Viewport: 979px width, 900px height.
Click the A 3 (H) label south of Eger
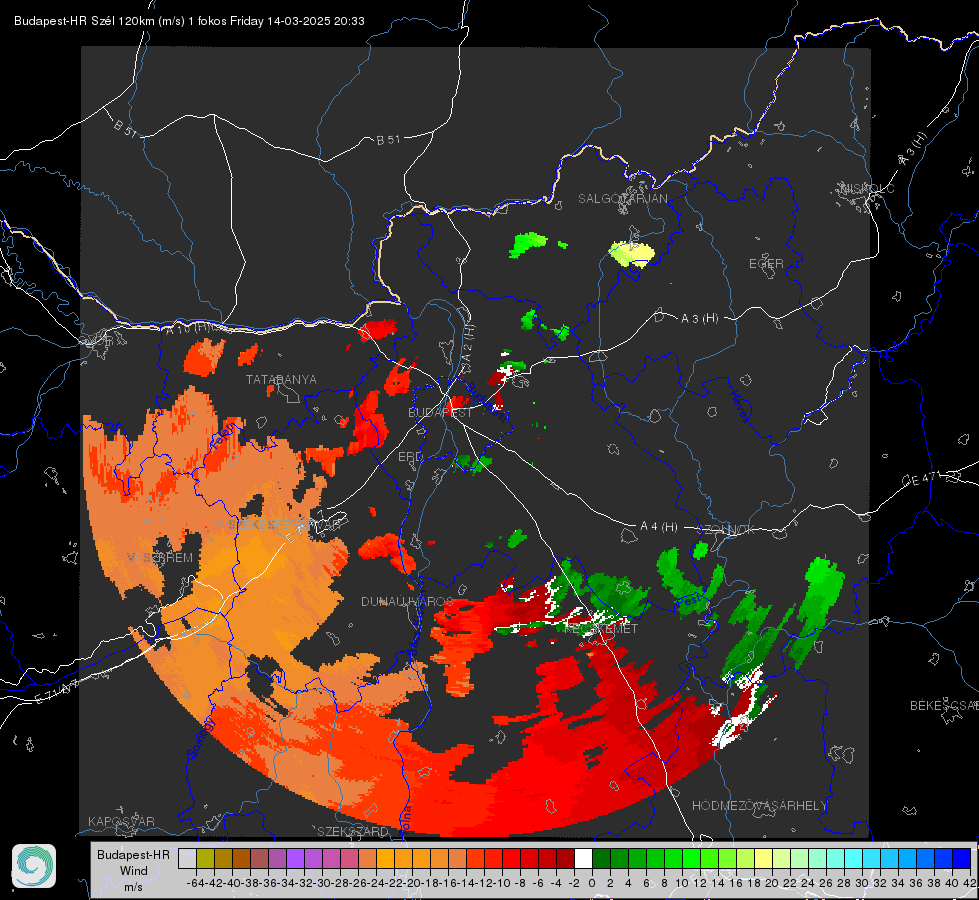(699, 319)
